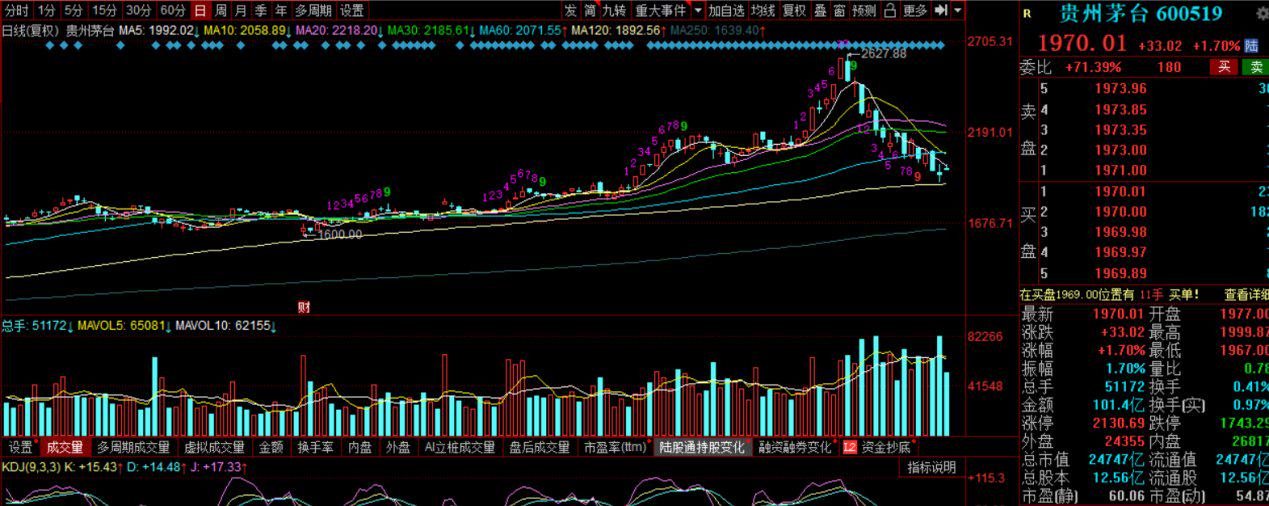
Task: Select the 15分 period
Action: tap(106, 10)
